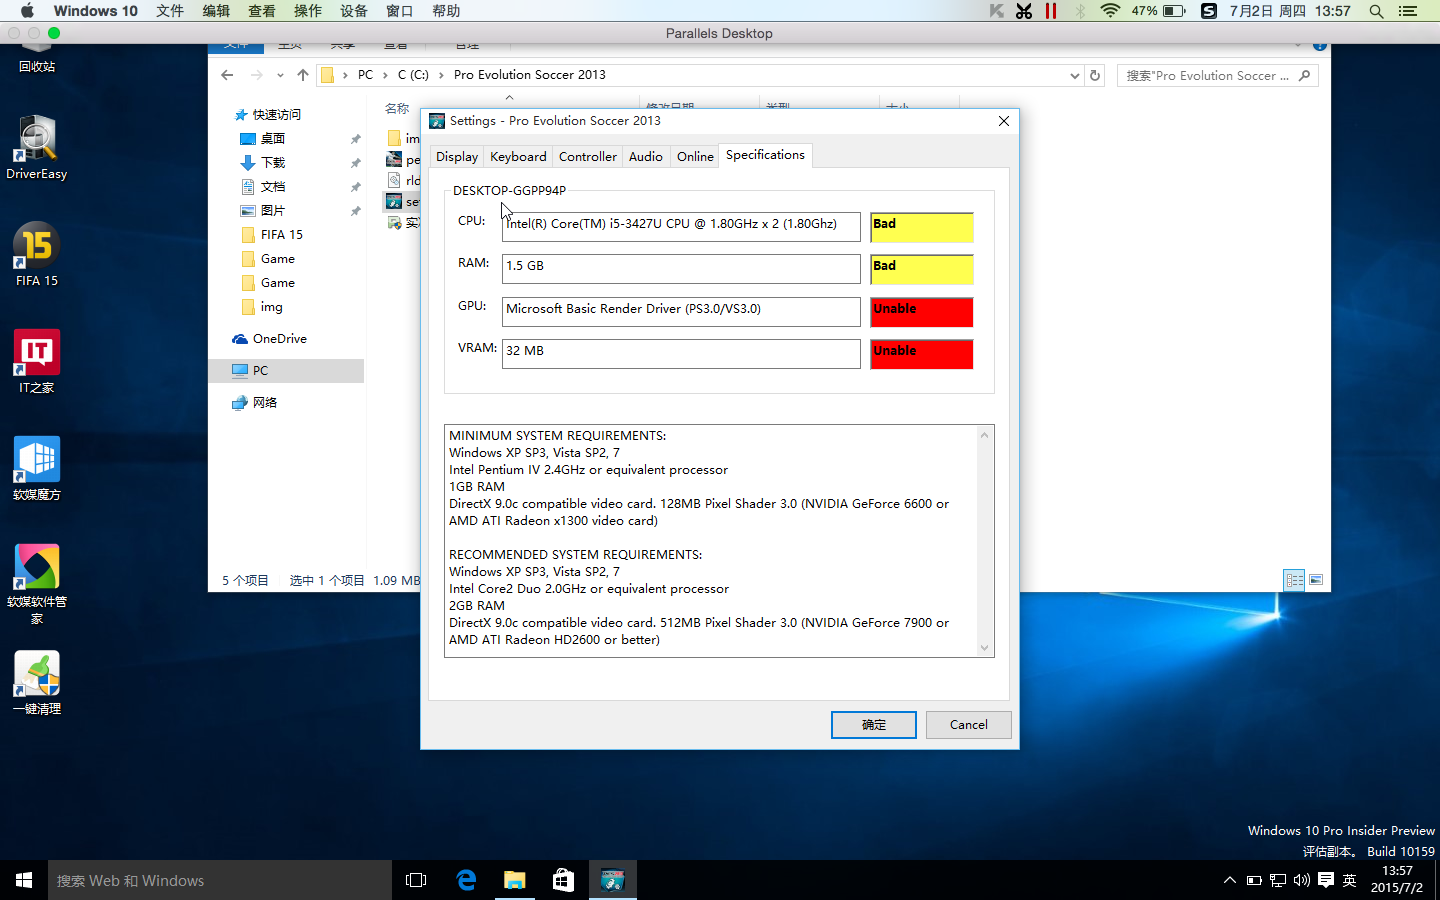
Task: Refresh the Explorer address bar location
Action: pos(1095,75)
